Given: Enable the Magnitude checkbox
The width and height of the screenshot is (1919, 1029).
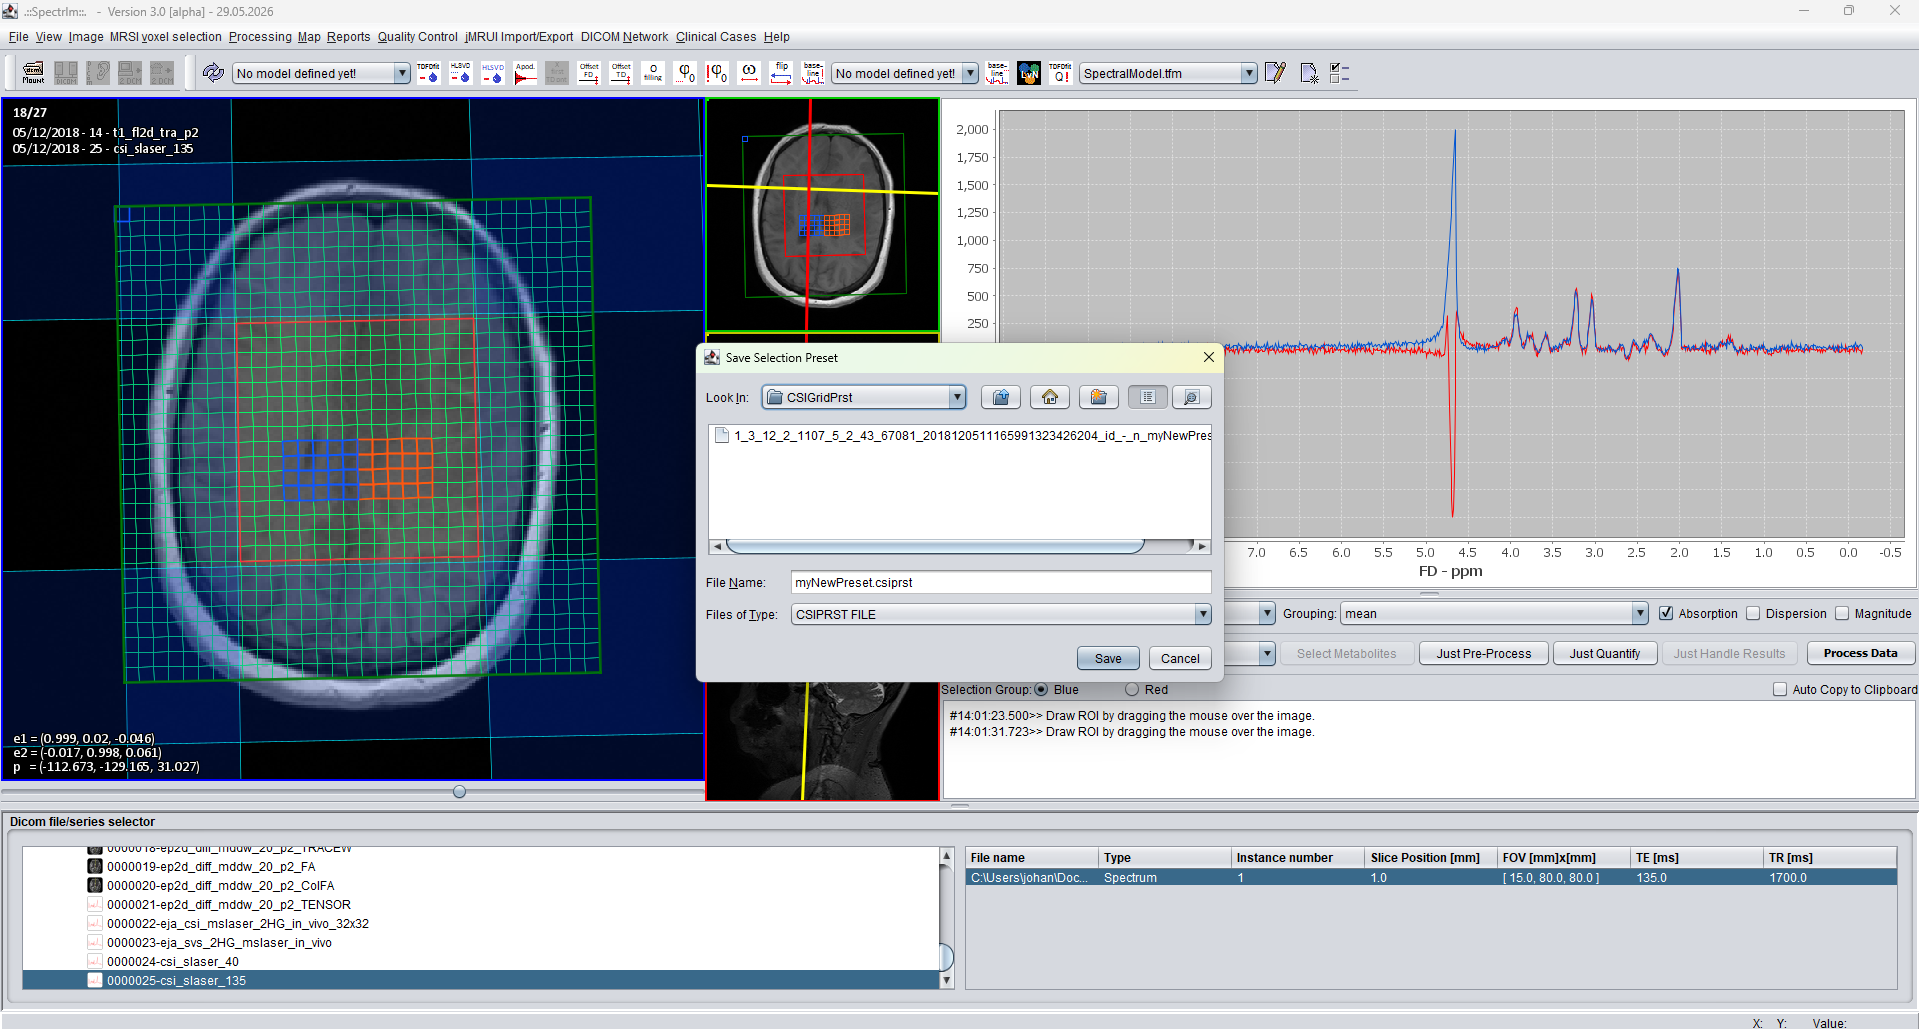Looking at the screenshot, I should [x=1842, y=613].
